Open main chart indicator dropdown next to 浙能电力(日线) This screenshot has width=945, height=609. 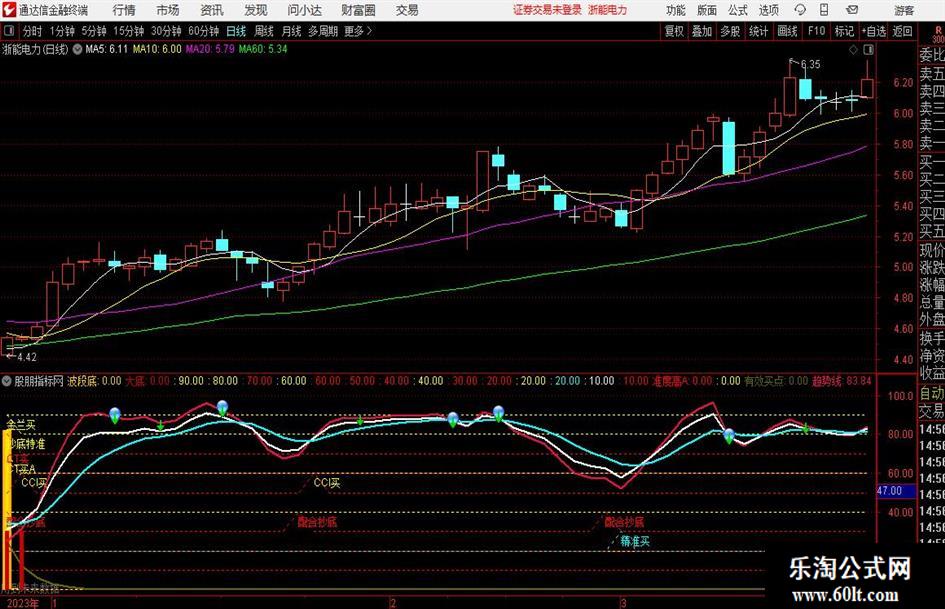point(77,49)
